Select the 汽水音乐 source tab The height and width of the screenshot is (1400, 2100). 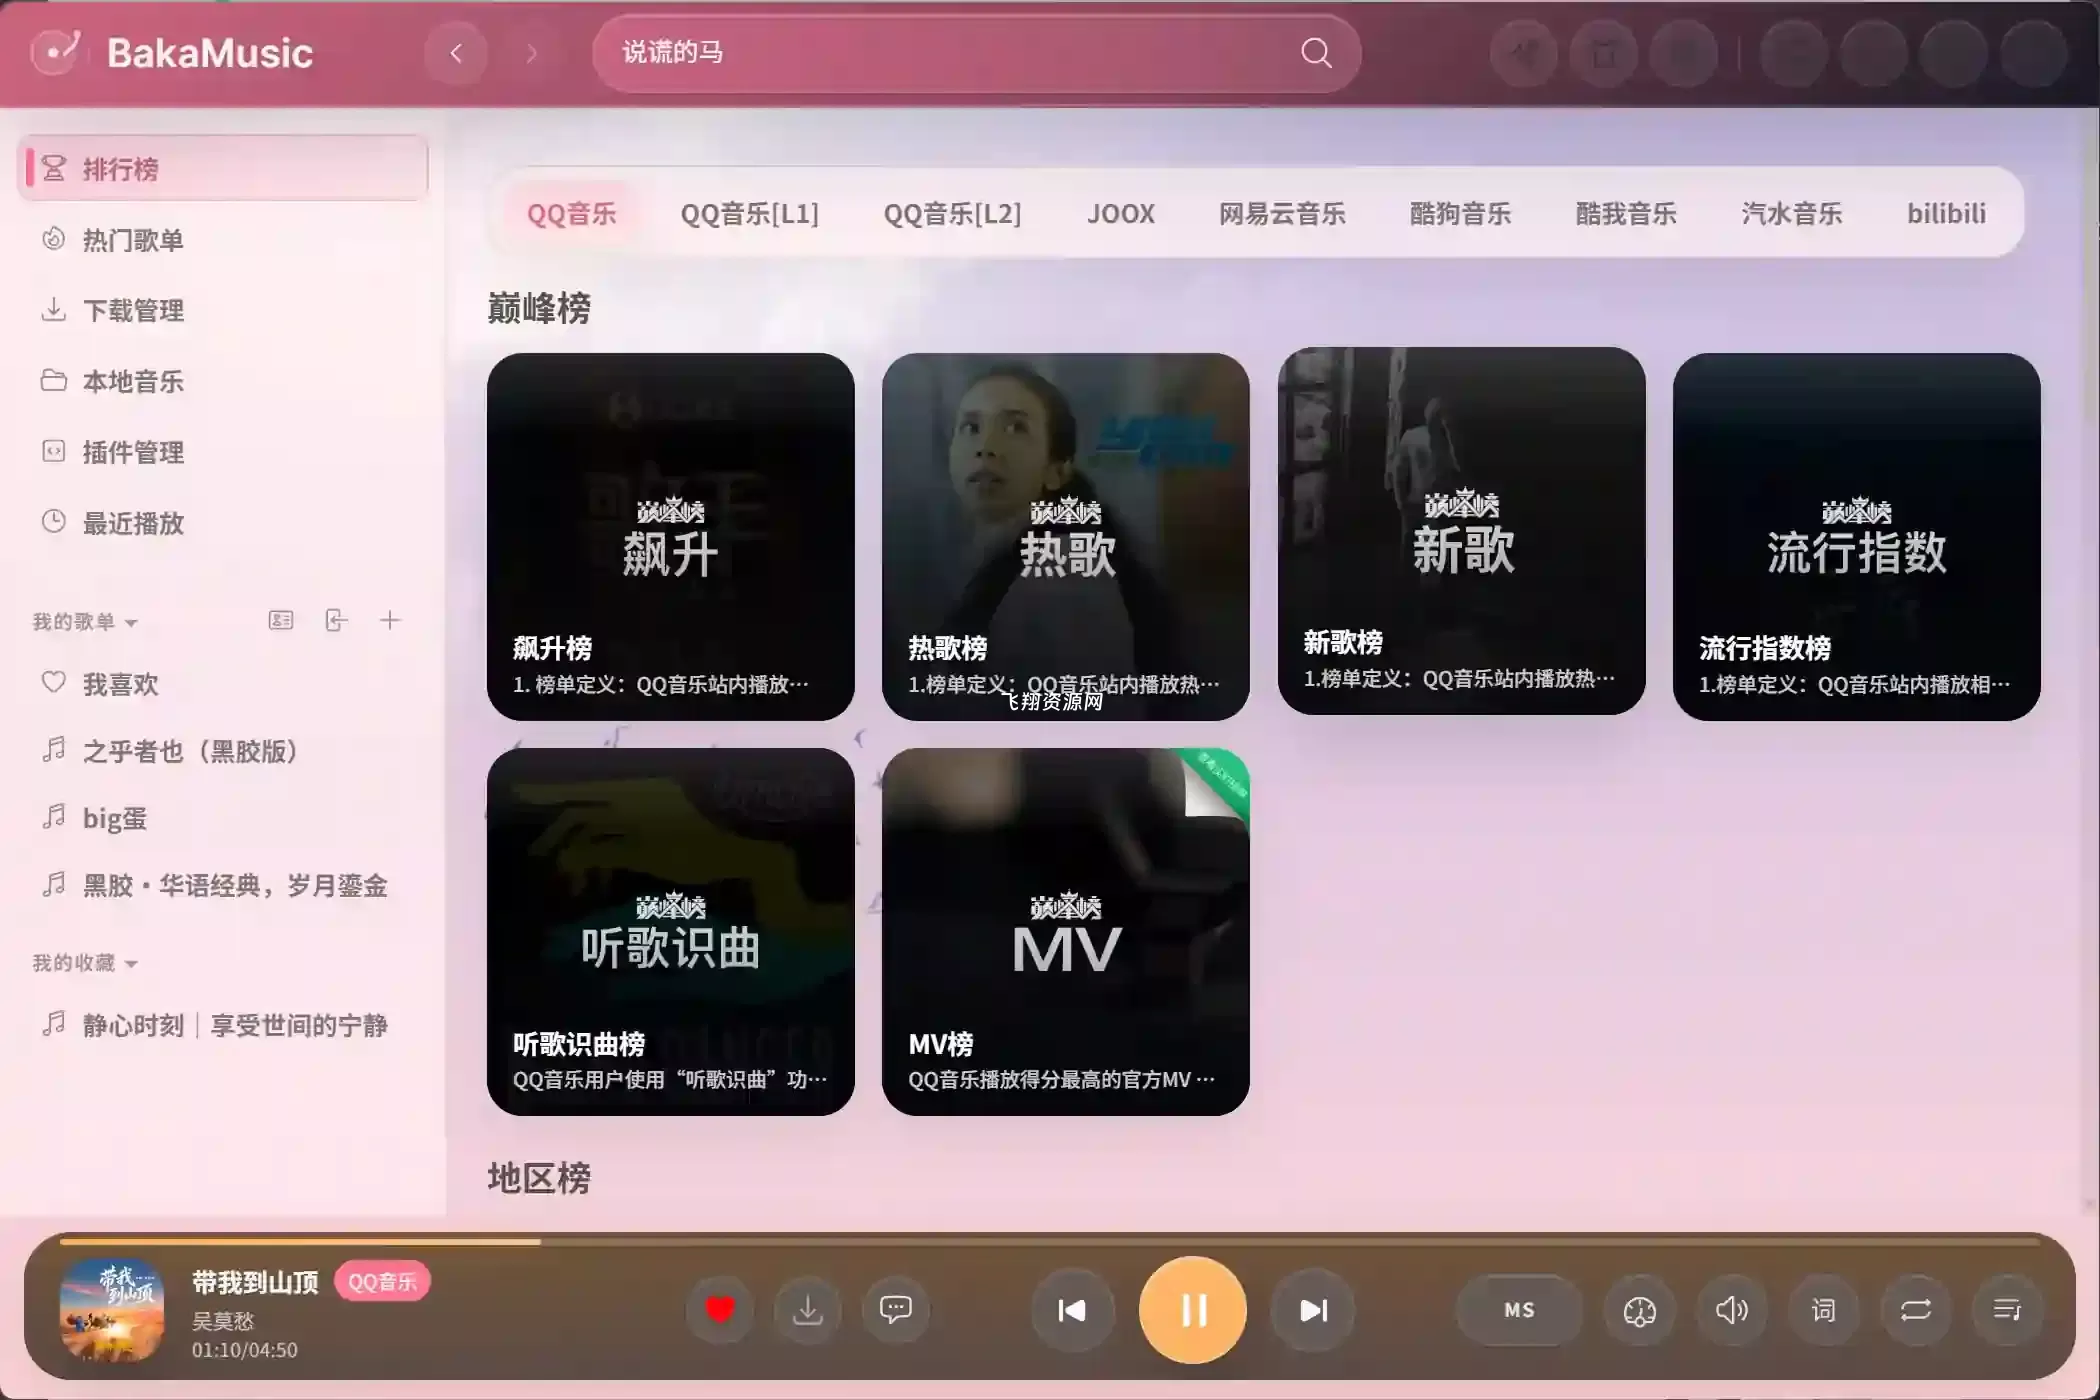coord(1792,213)
